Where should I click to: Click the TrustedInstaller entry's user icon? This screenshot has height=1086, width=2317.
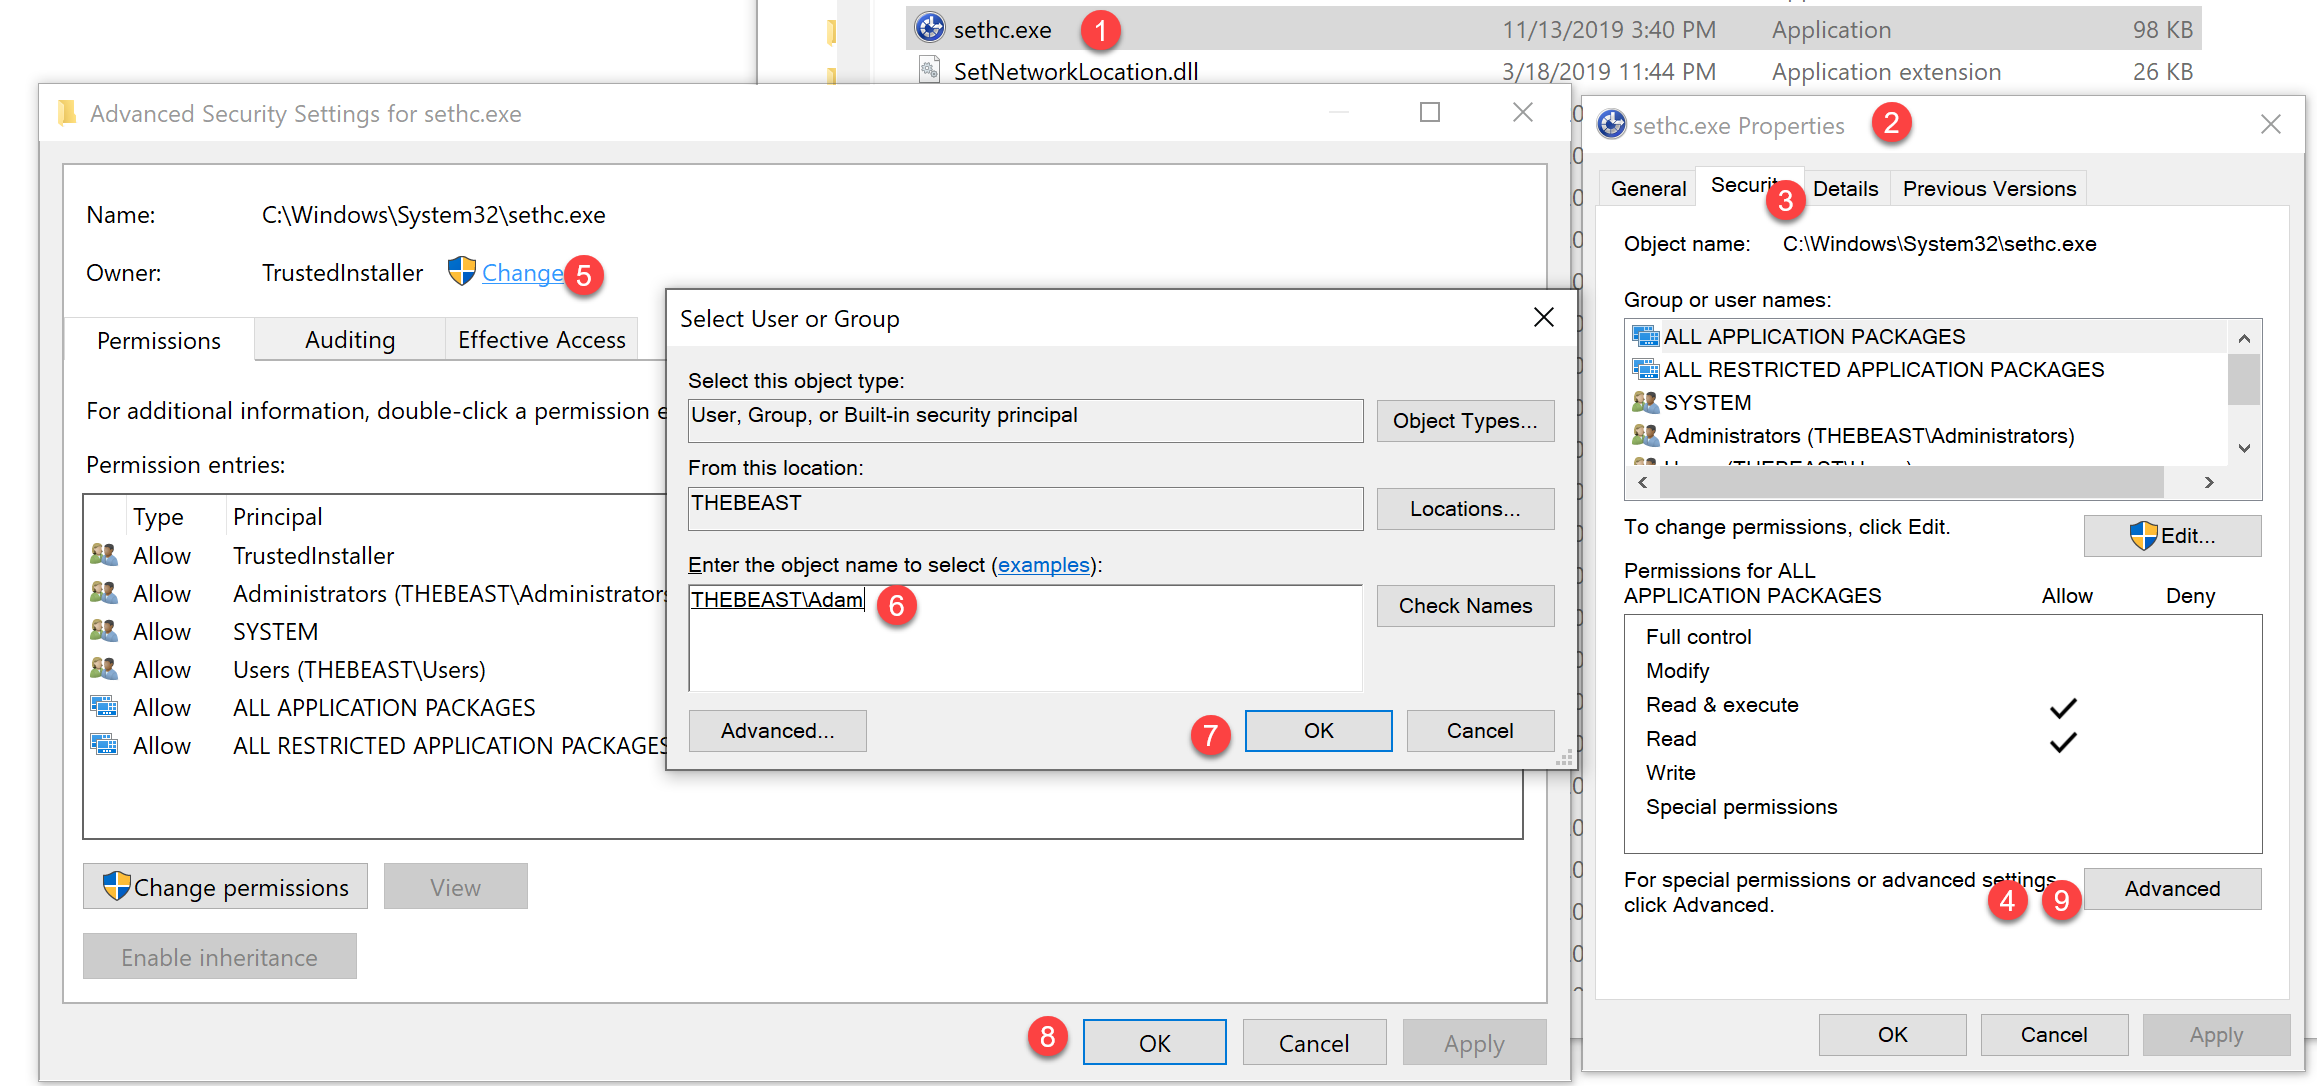click(x=104, y=554)
